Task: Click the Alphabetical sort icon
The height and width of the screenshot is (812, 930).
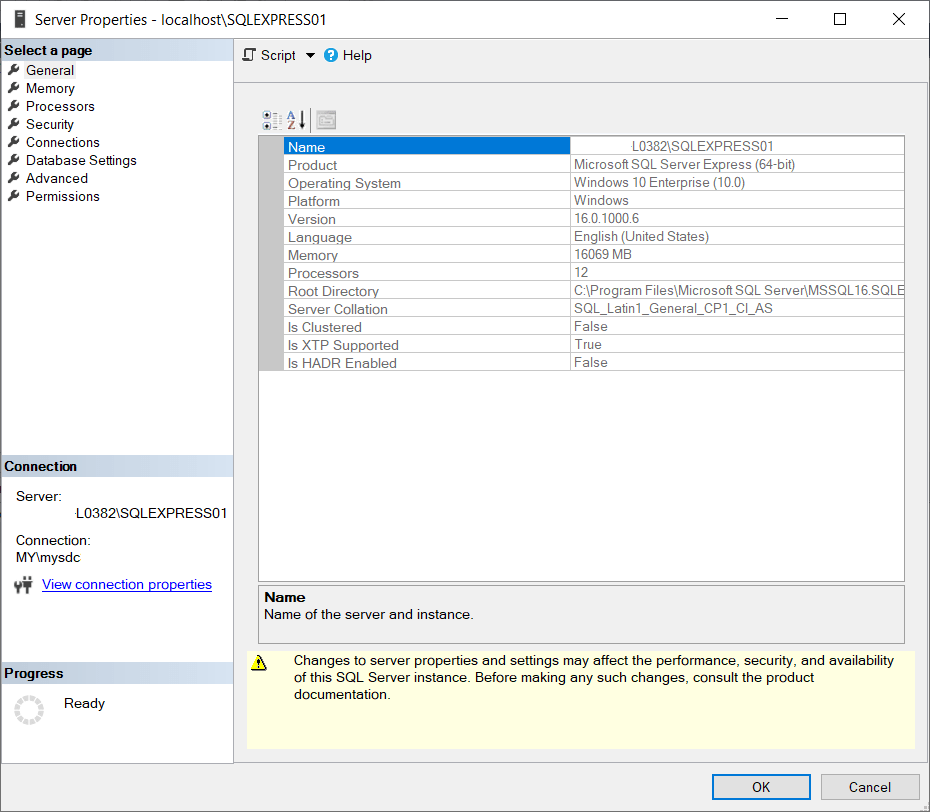Action: coord(296,120)
